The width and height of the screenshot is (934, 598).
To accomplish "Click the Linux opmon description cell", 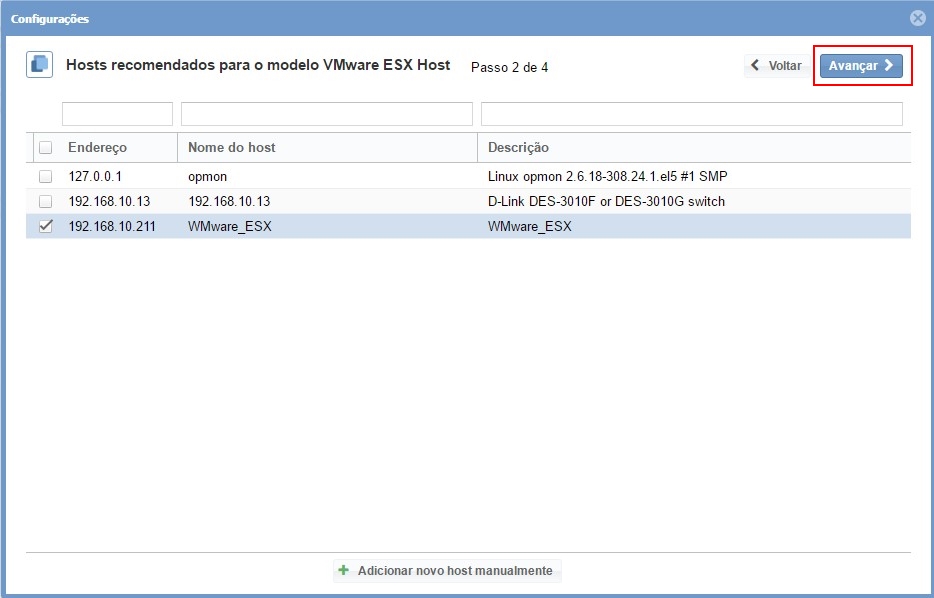I will [x=607, y=176].
